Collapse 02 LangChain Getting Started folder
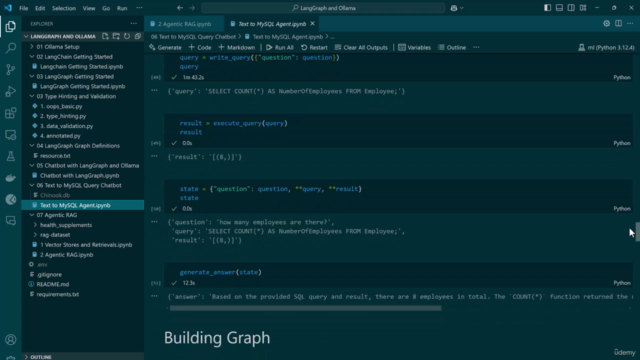Screen dimensions: 640x360 [82, 57]
